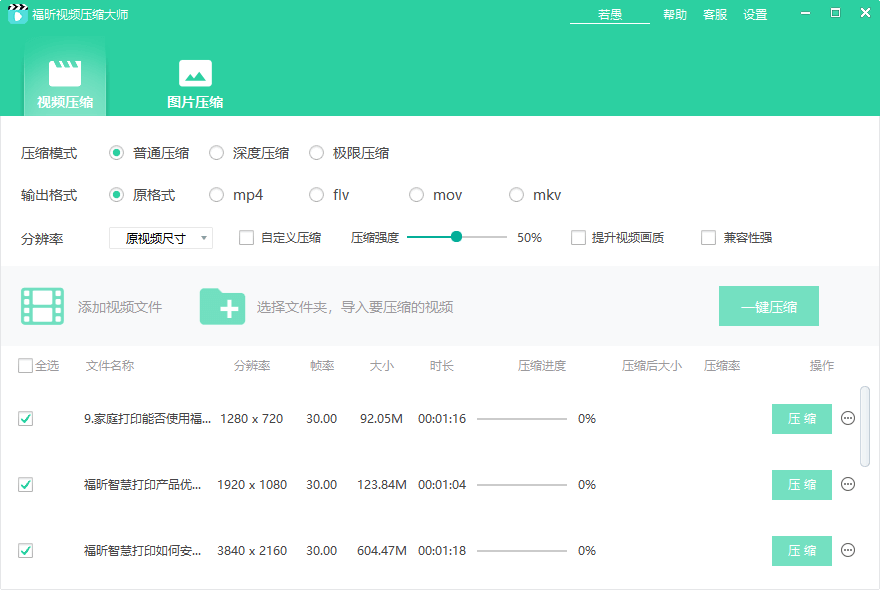Select the 极限压缩 compression mode
The image size is (880, 590).
click(318, 153)
